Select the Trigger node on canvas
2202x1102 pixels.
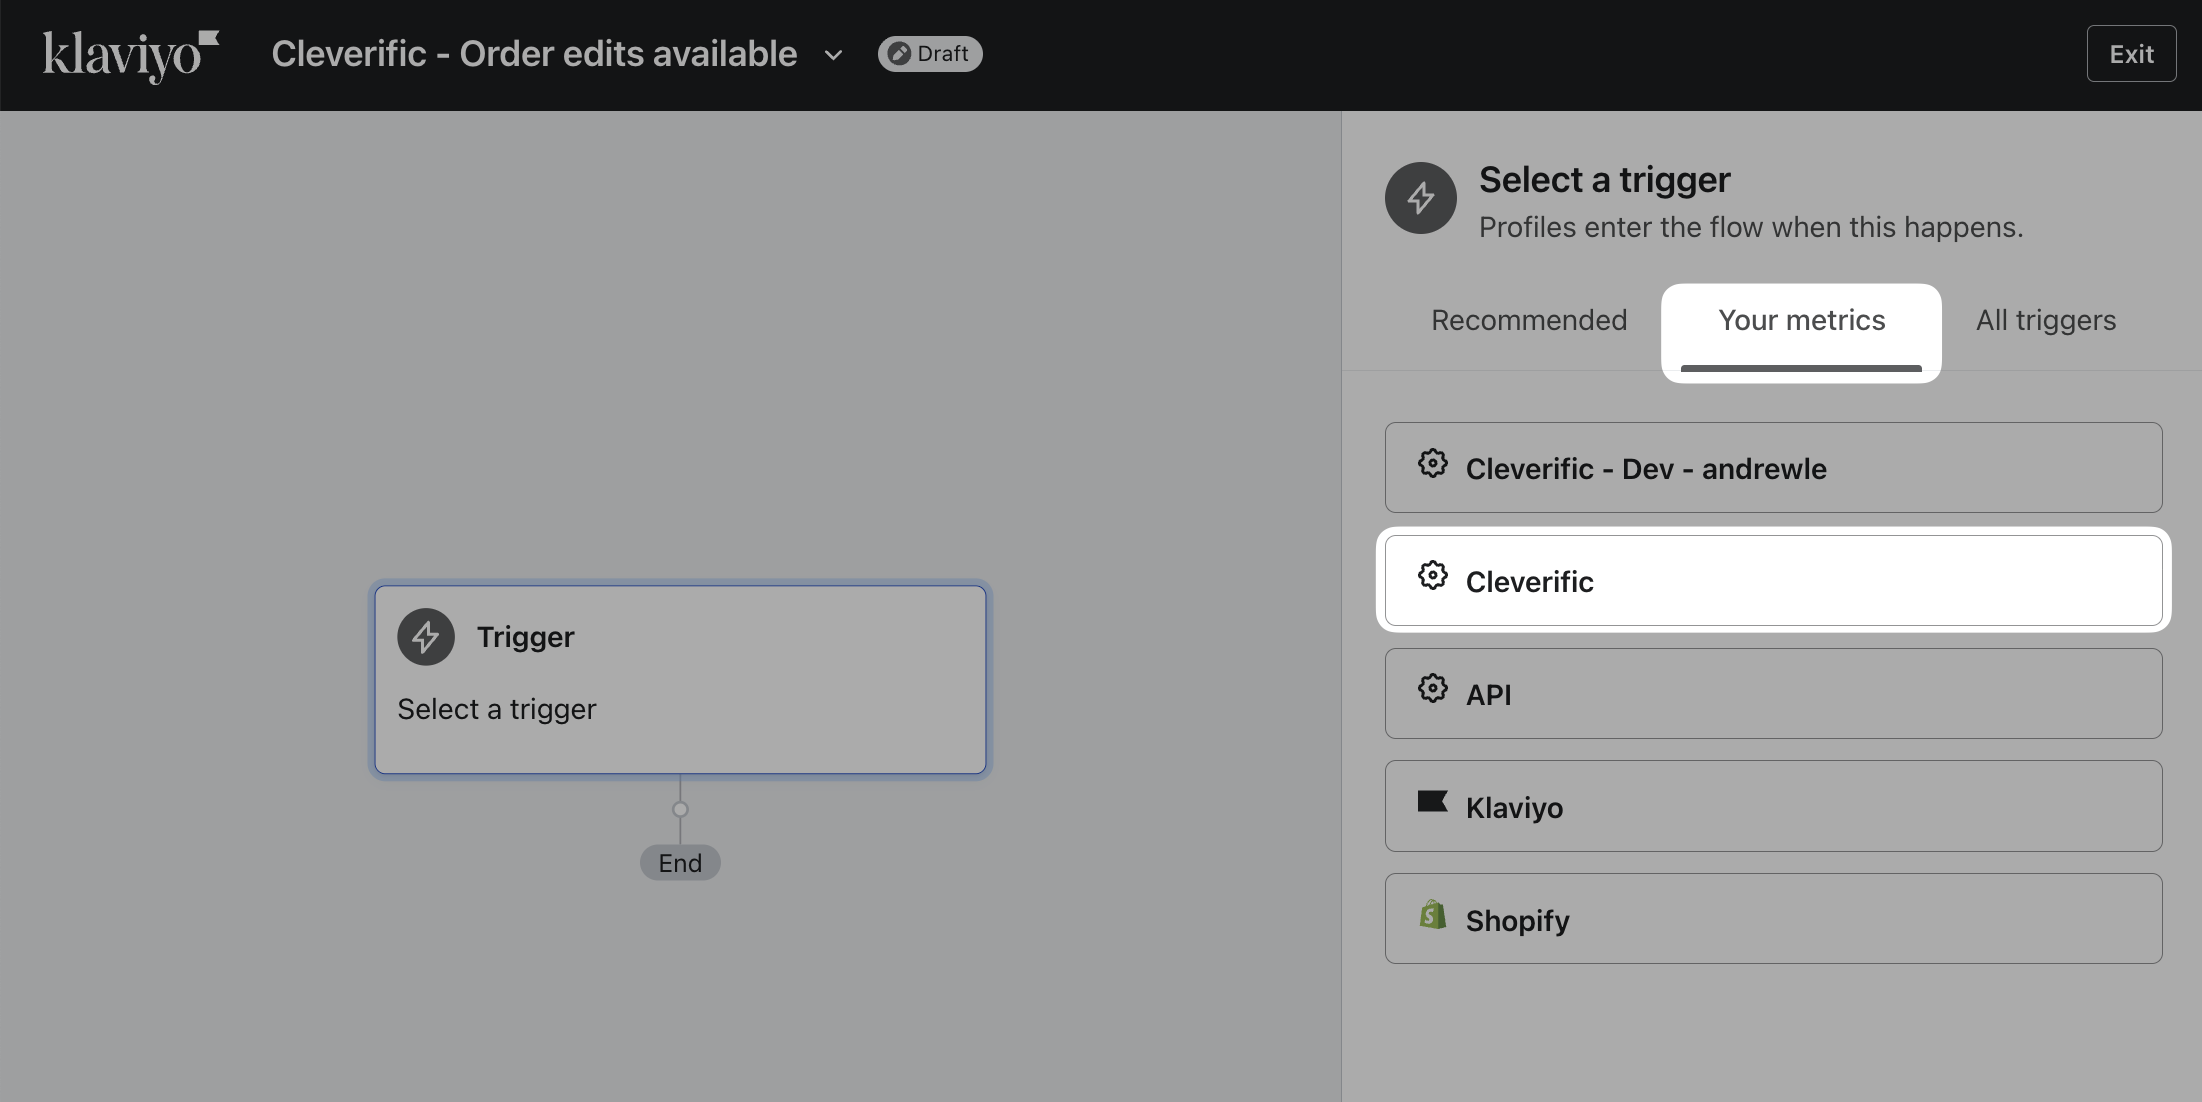pos(680,680)
